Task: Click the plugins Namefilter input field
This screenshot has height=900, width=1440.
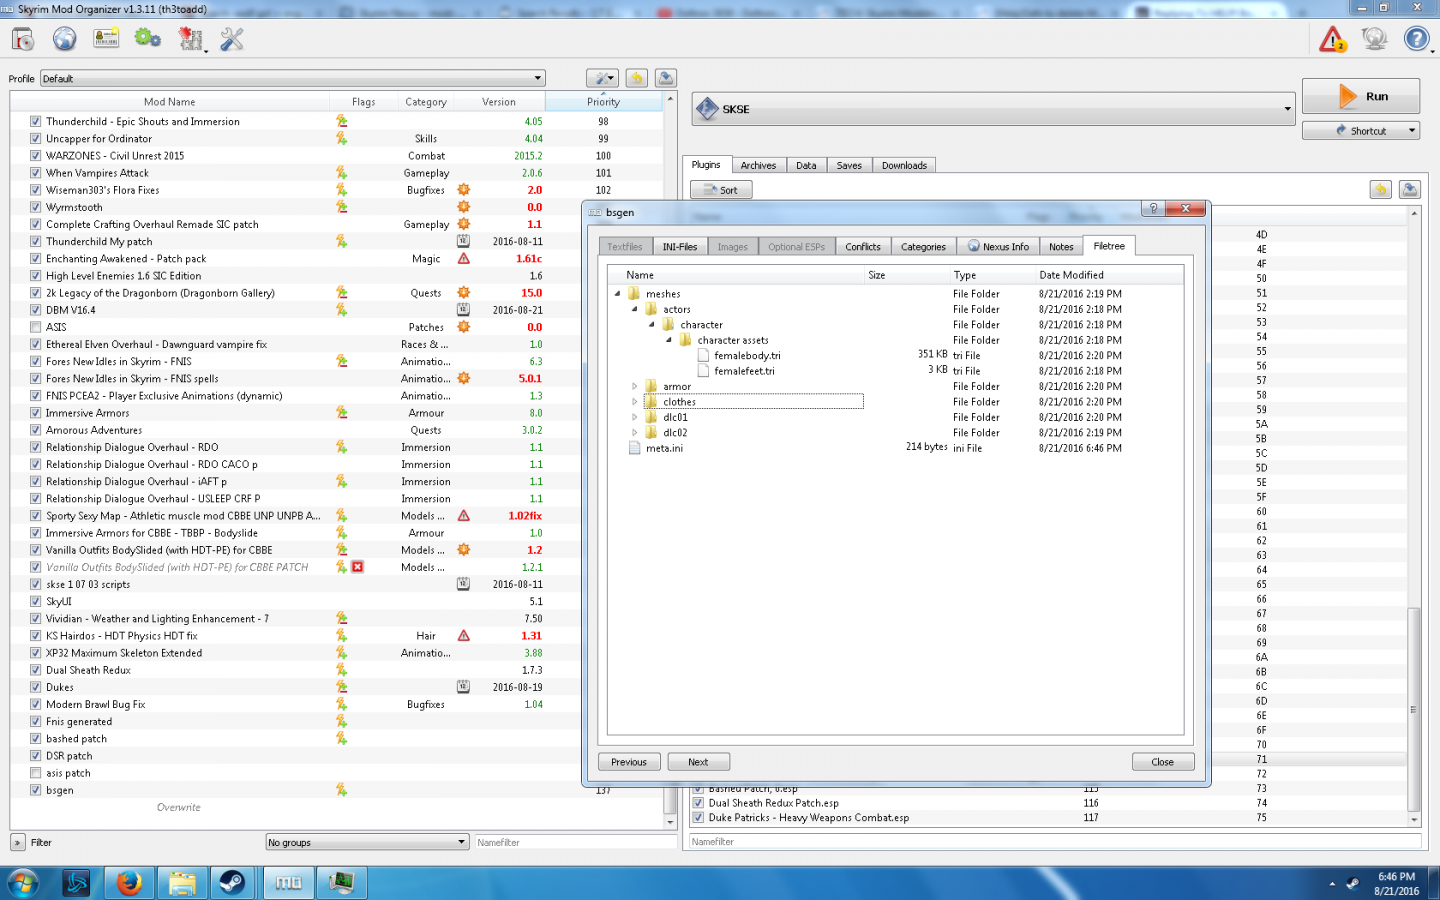Action: [x=1054, y=842]
